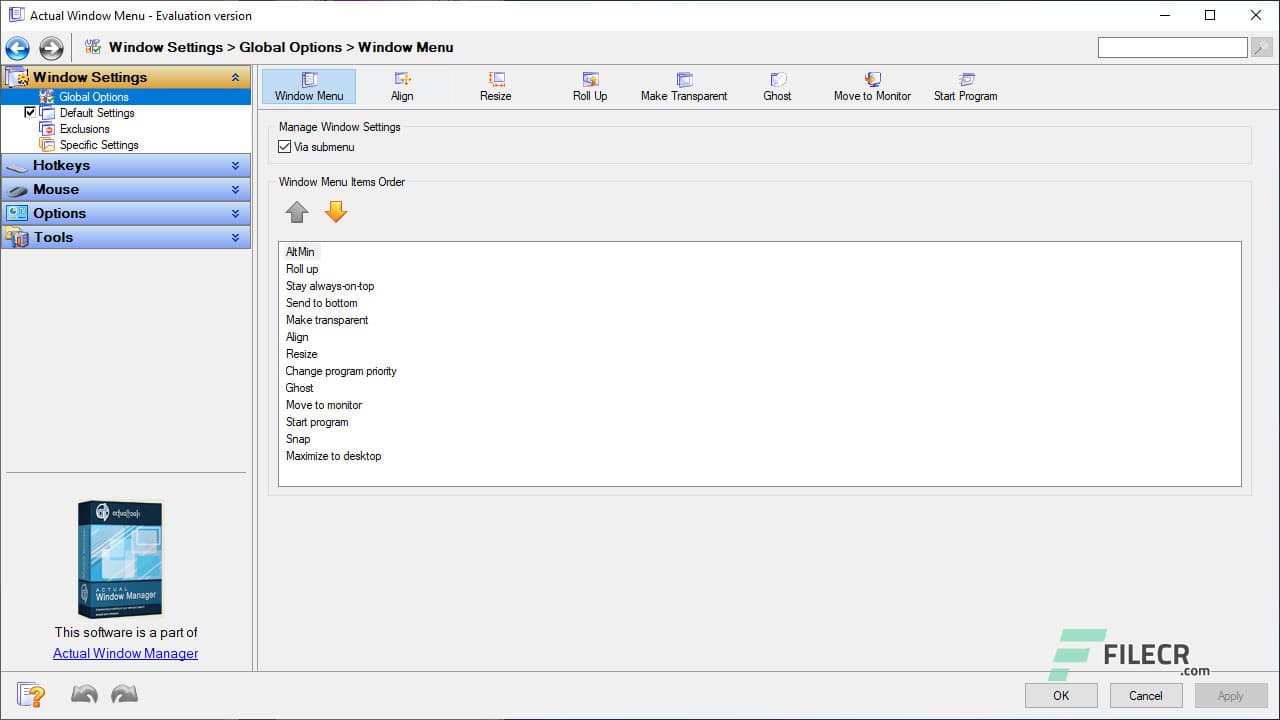
Task: Select Exclusions in the sidebar
Action: click(84, 128)
